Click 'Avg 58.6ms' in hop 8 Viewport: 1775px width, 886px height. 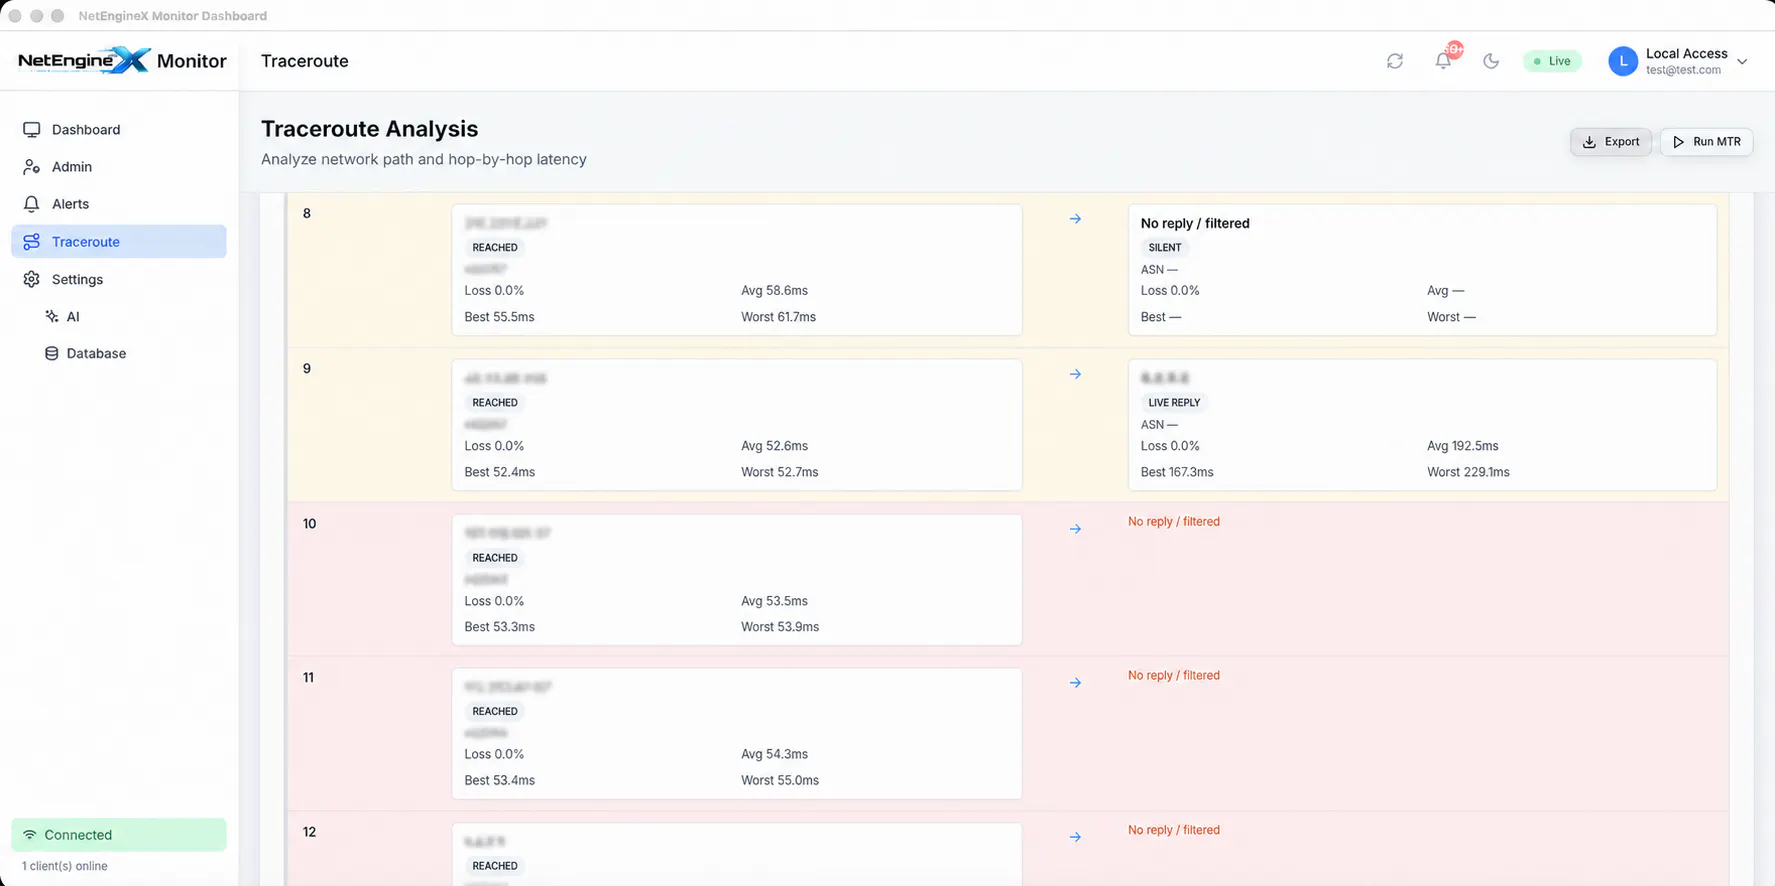coord(774,291)
